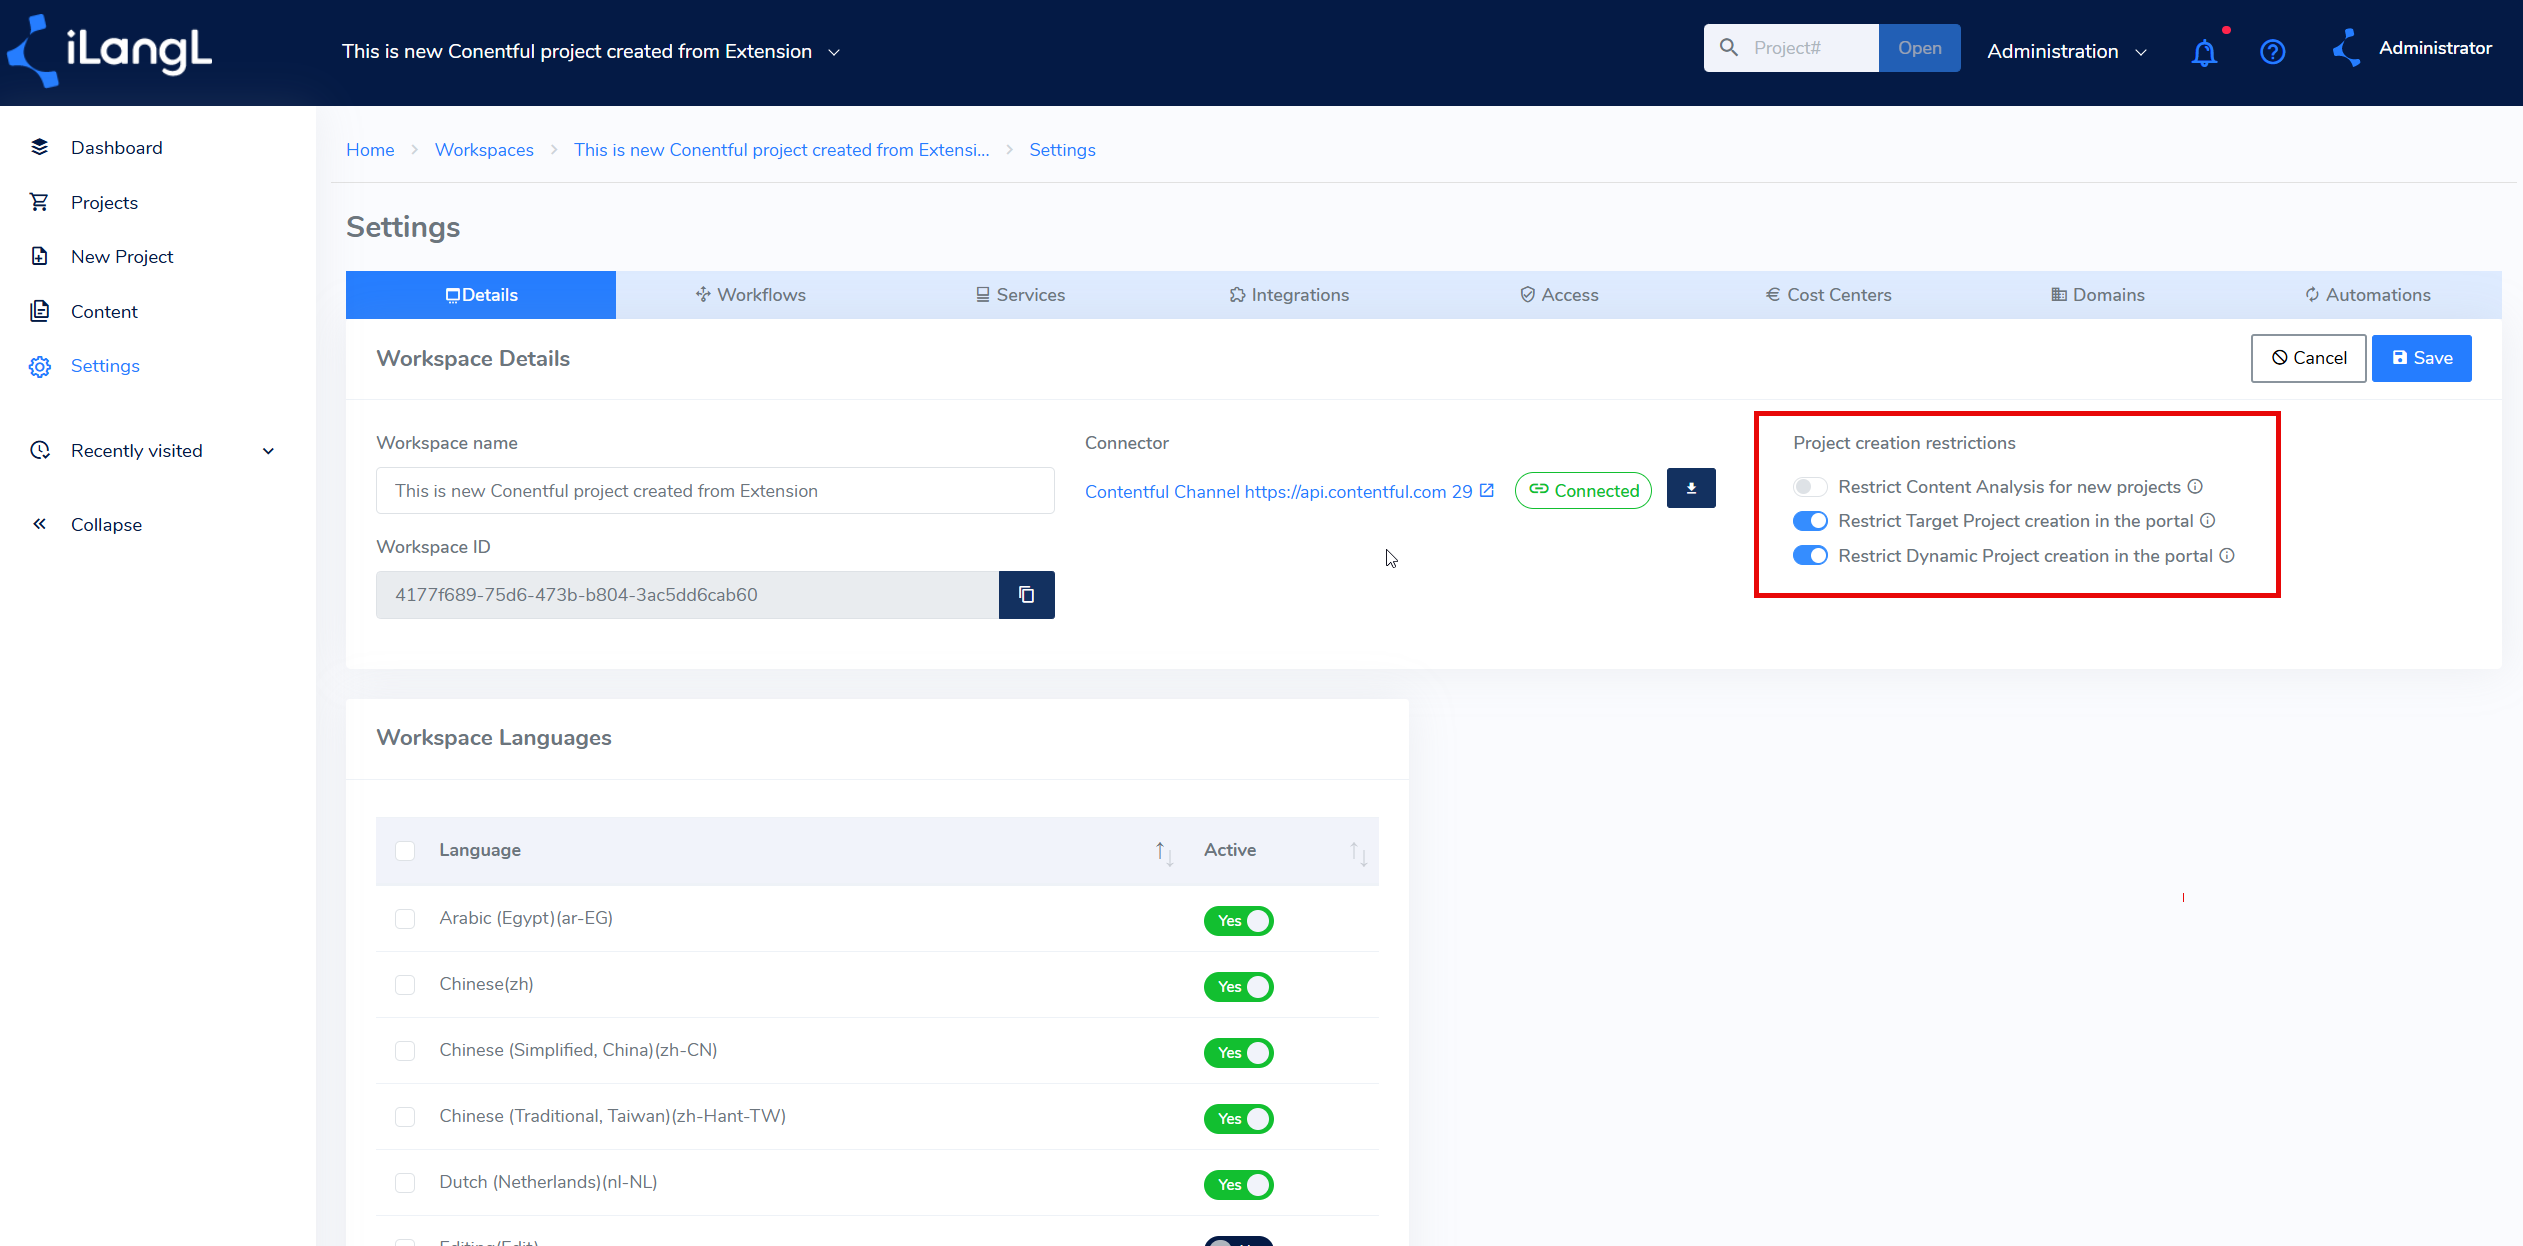Screen dimensions: 2523x1246
Task: Switch to the Cost Centers tab
Action: (1828, 295)
